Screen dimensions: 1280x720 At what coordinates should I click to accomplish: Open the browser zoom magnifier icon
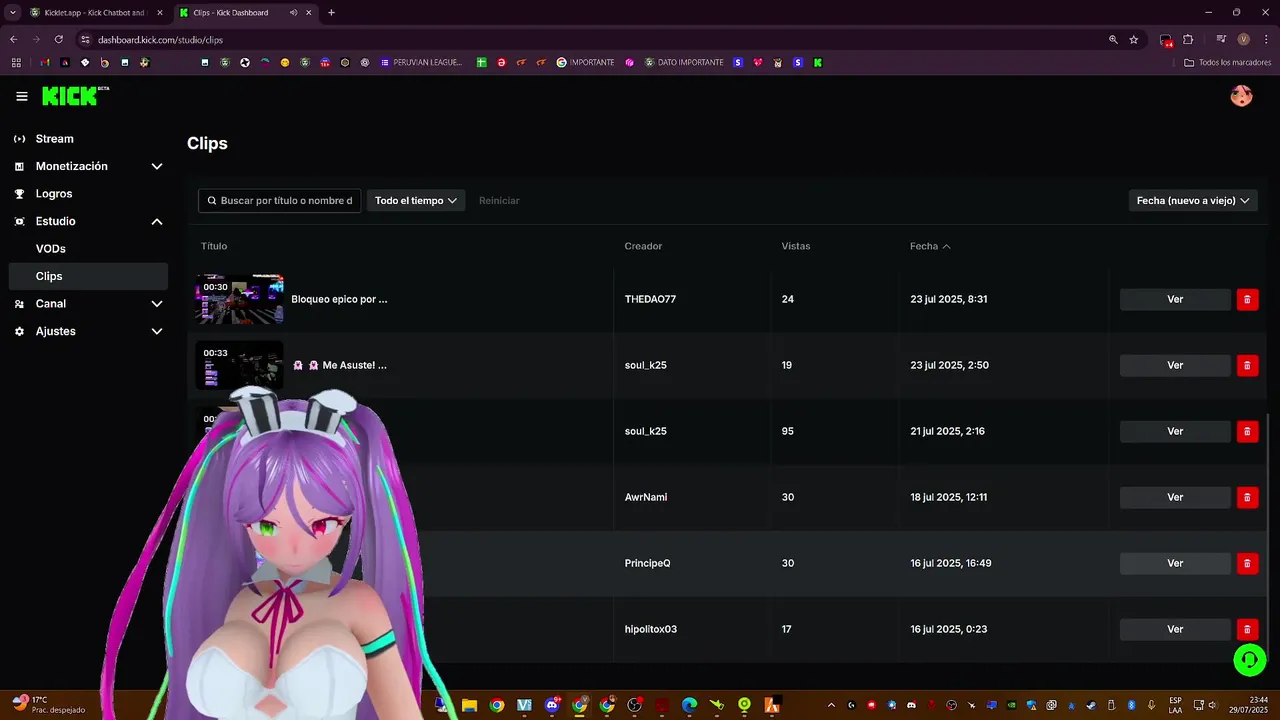(x=1113, y=40)
